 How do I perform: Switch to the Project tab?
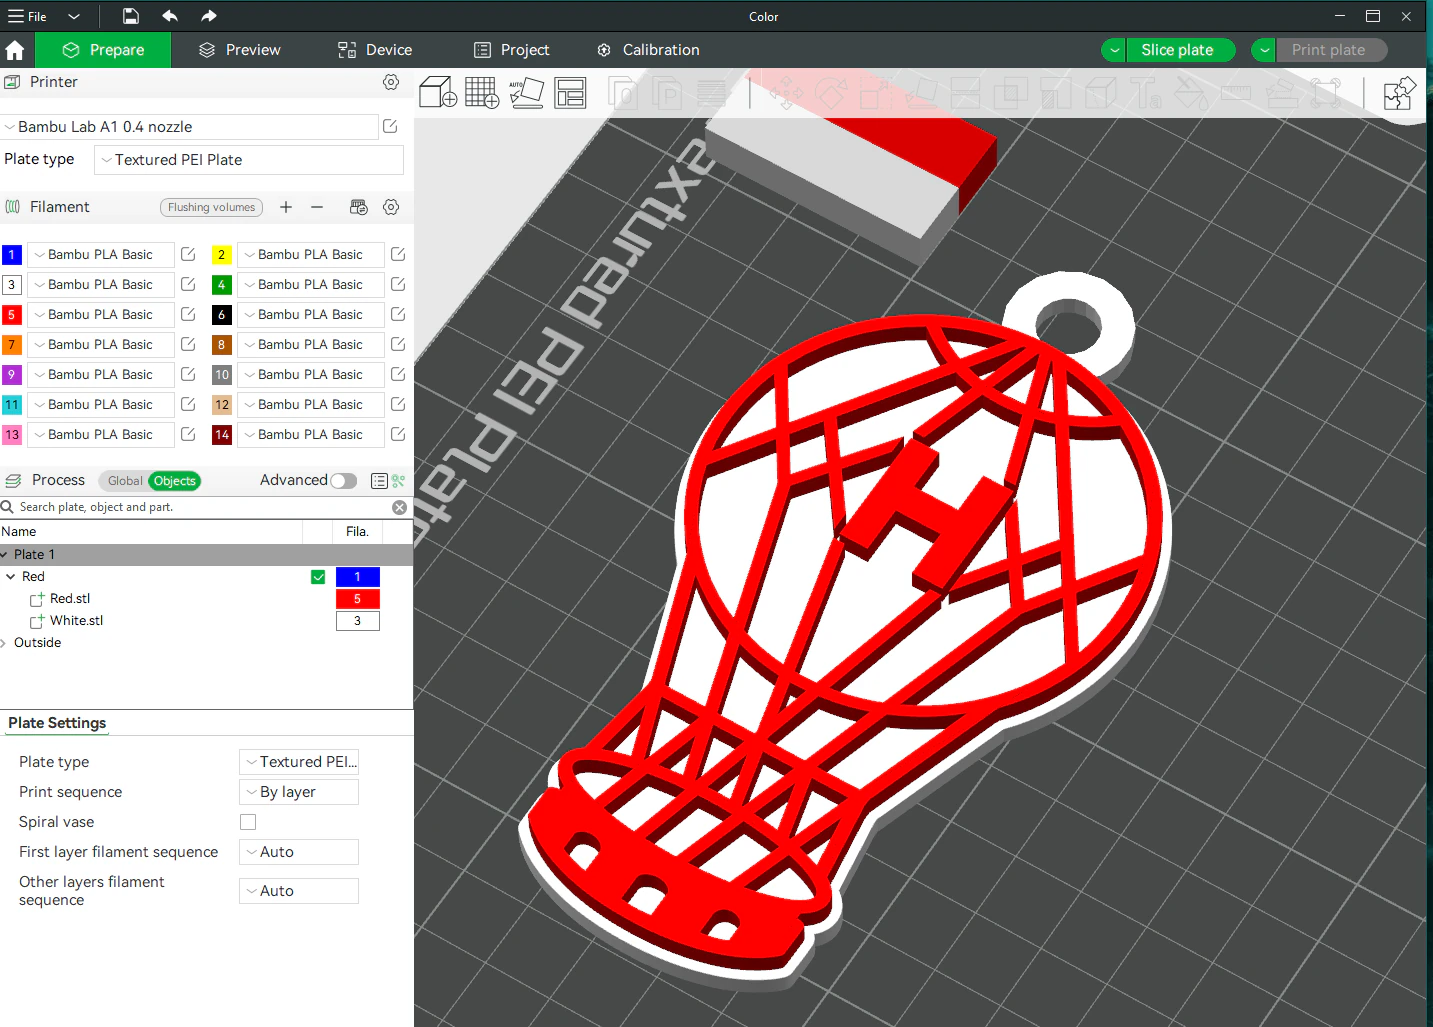click(x=511, y=50)
